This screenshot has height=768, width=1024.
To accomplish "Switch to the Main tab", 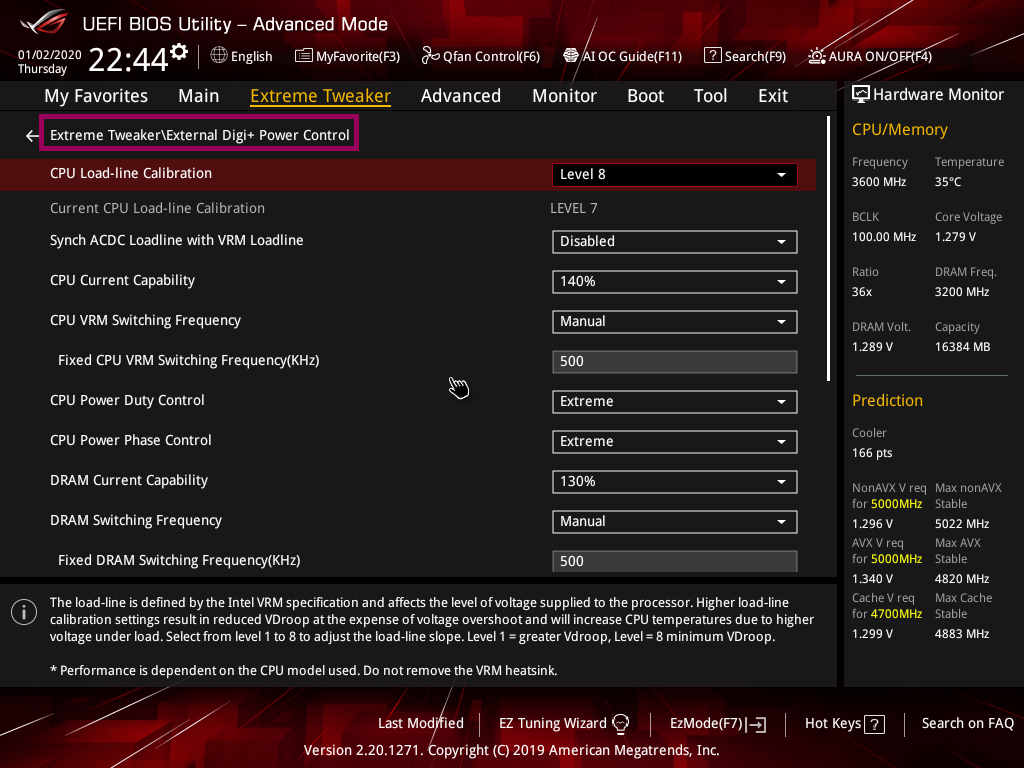I will coord(199,96).
